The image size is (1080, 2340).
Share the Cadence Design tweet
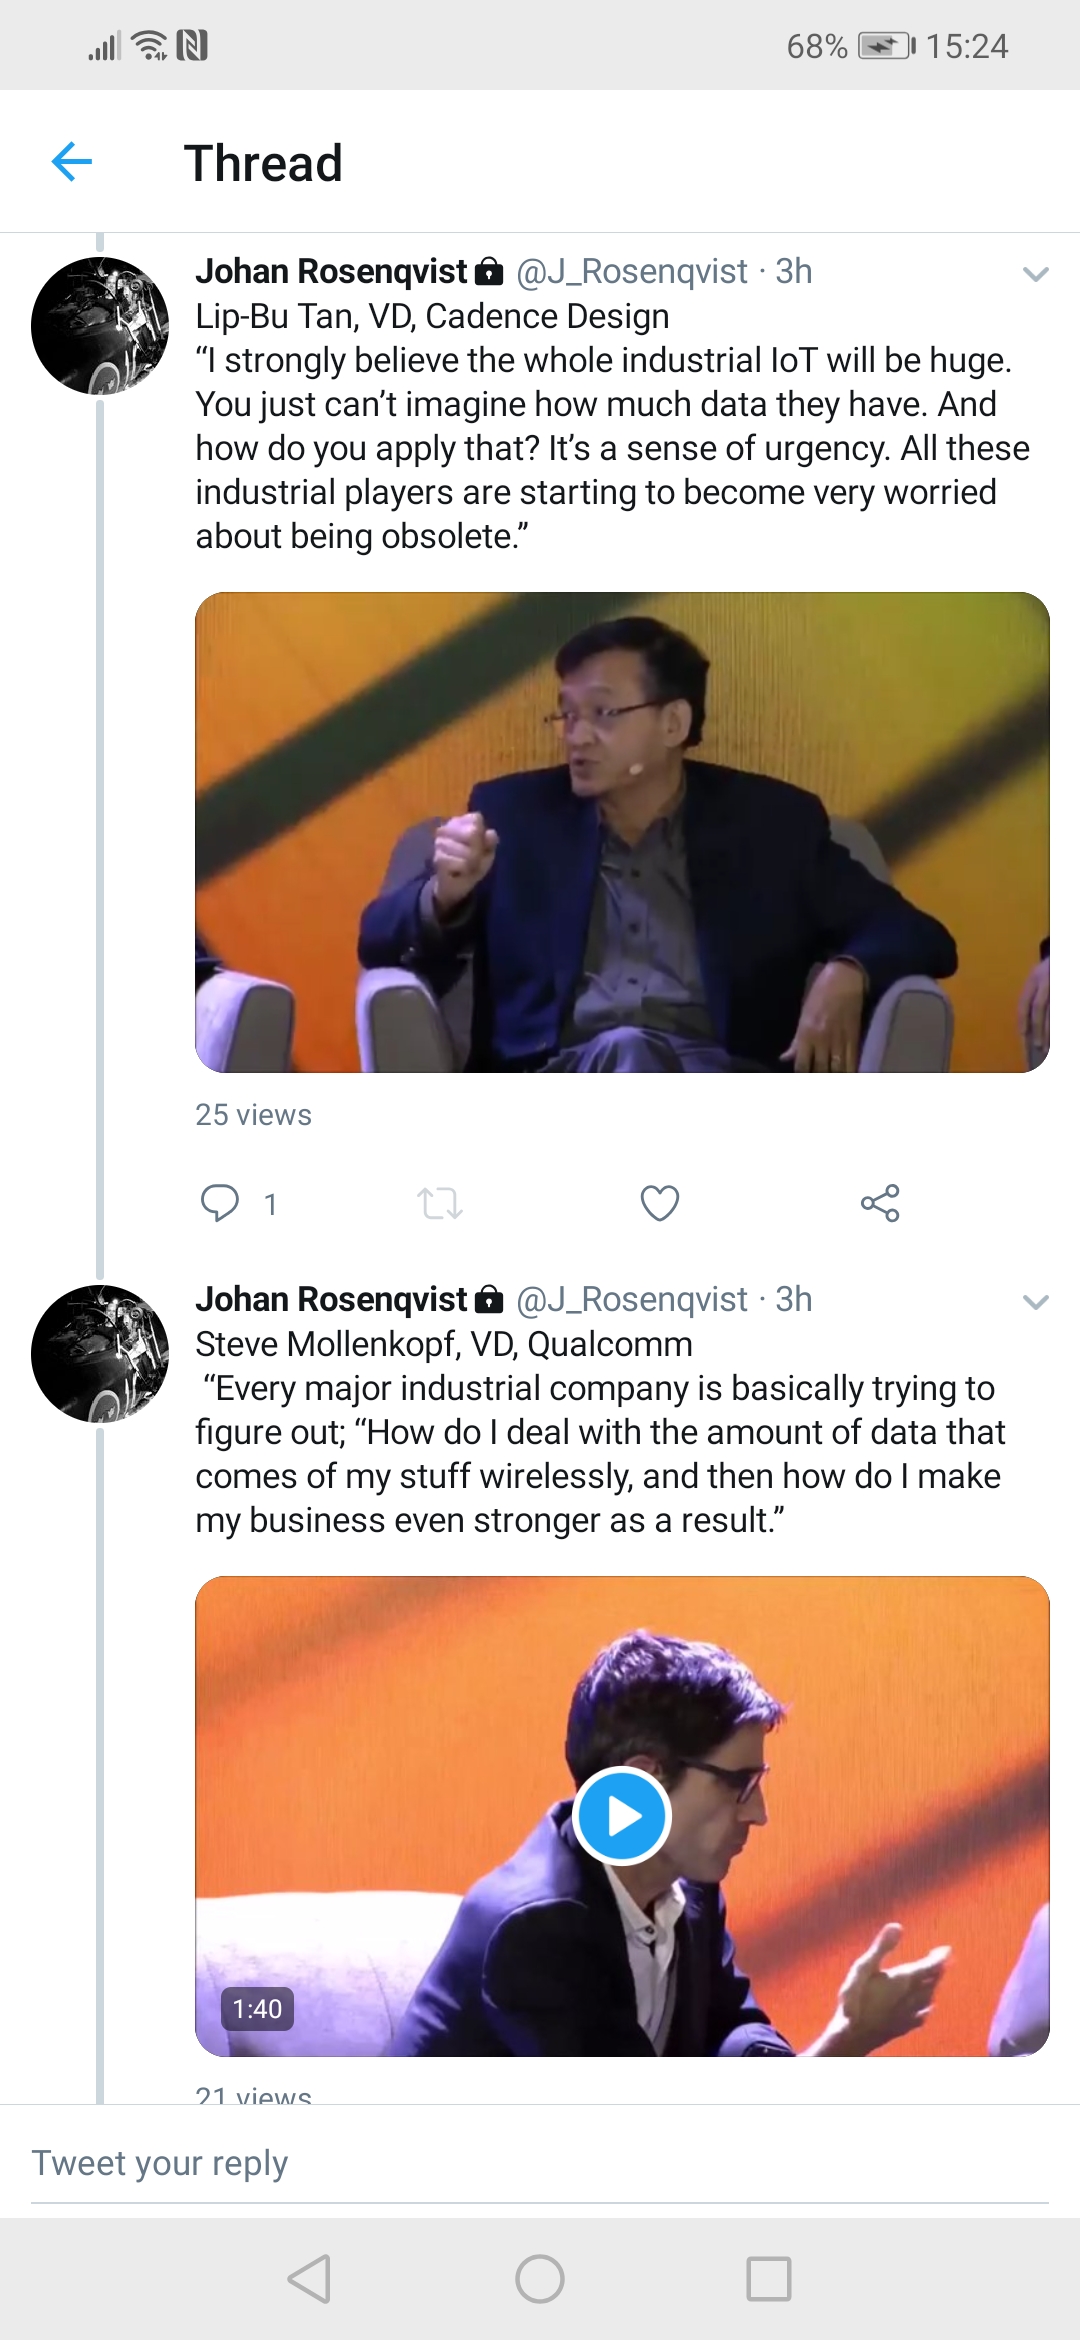pyautogui.click(x=880, y=1203)
